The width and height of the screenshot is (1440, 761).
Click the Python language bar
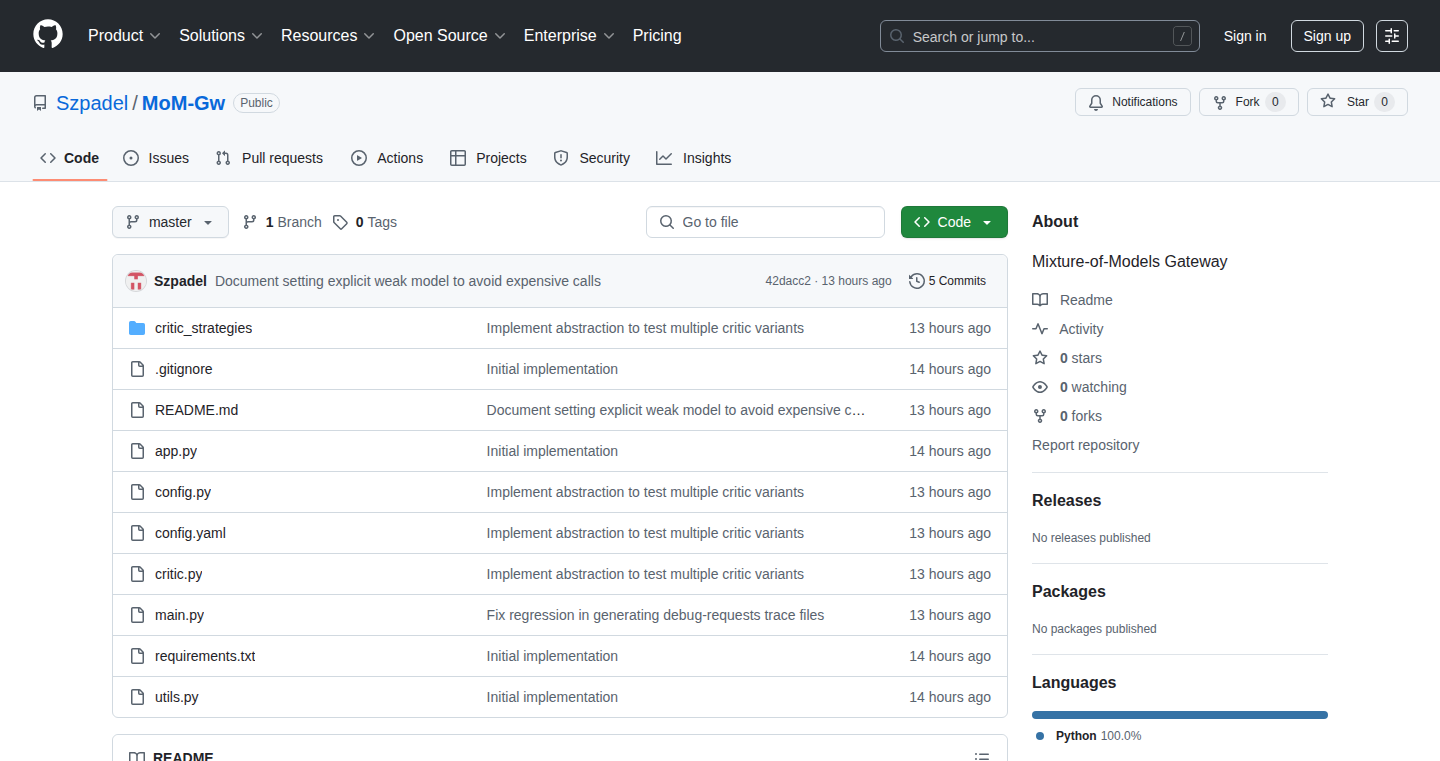point(1180,715)
